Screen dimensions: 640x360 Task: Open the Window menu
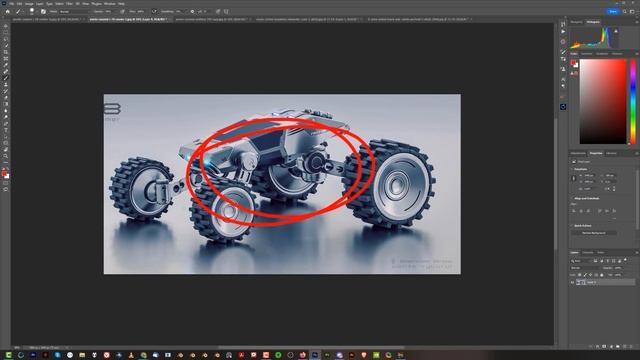click(109, 4)
